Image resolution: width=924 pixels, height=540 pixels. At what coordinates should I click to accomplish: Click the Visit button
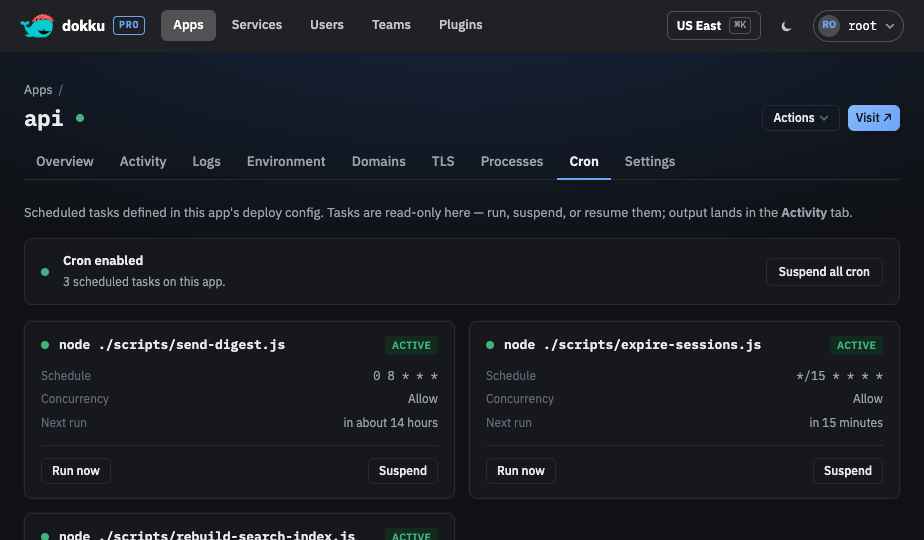tap(873, 118)
